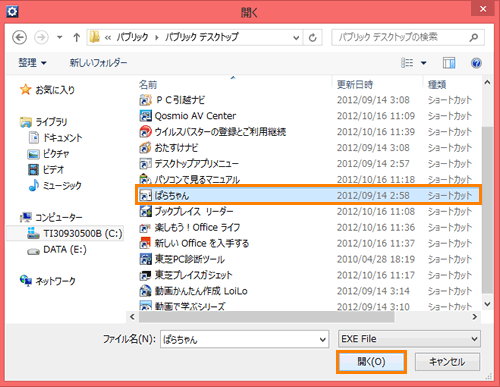Select the 東芝プレイスガジェット shortcut icon

145,275
